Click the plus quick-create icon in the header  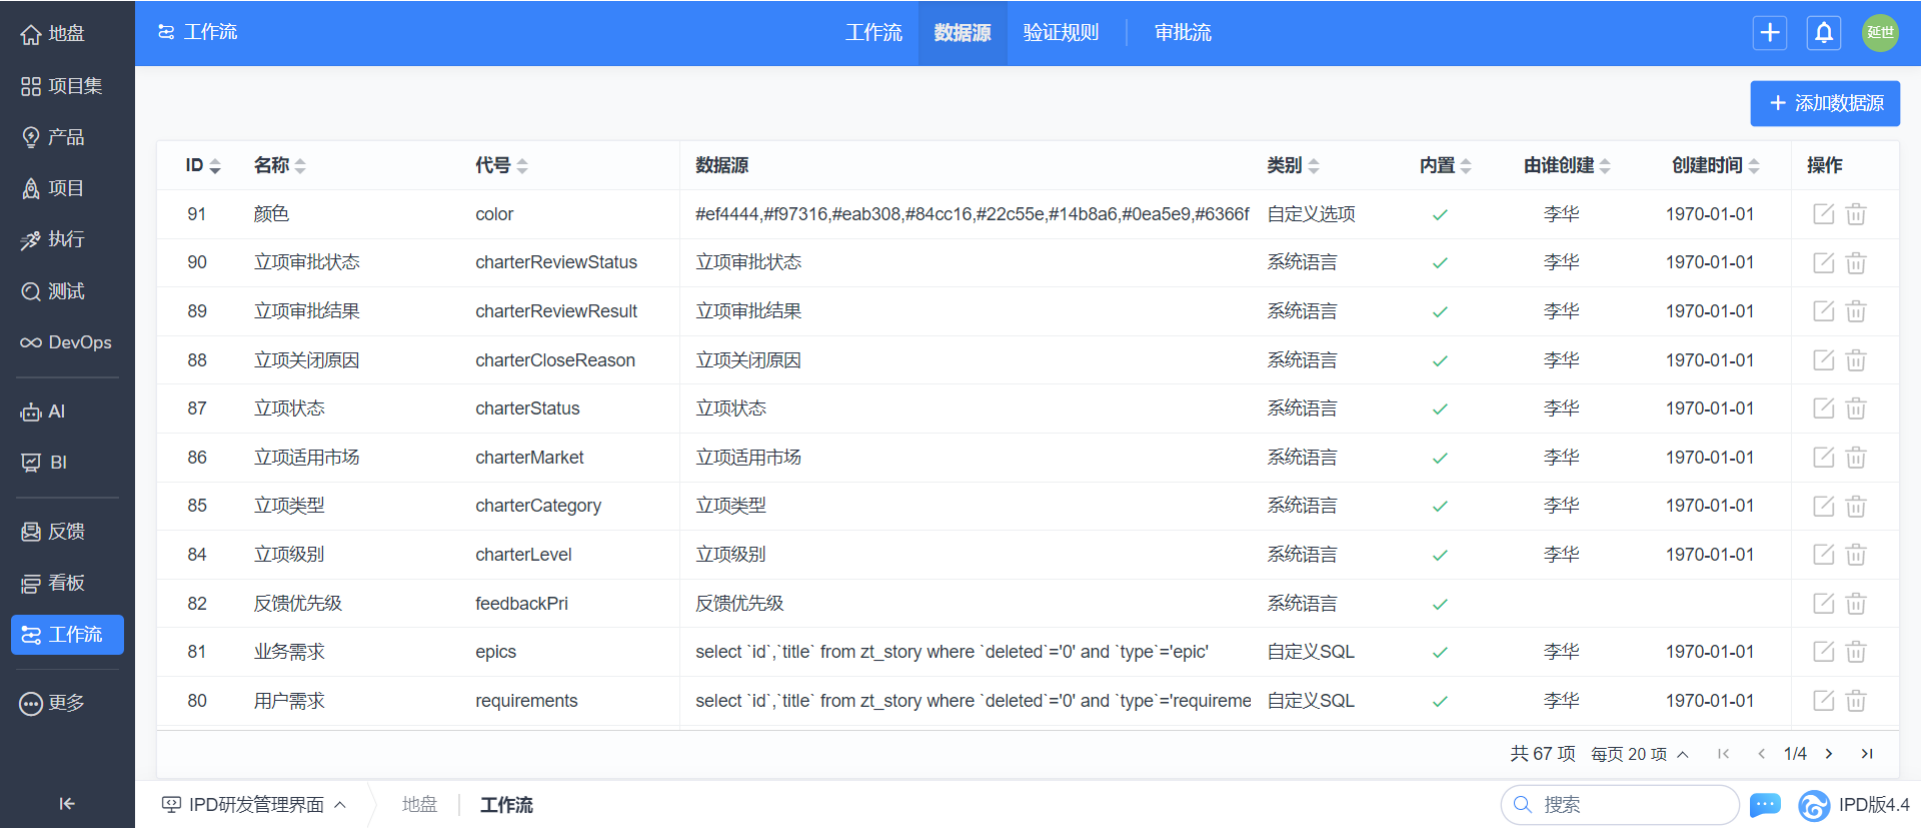pyautogui.click(x=1769, y=33)
